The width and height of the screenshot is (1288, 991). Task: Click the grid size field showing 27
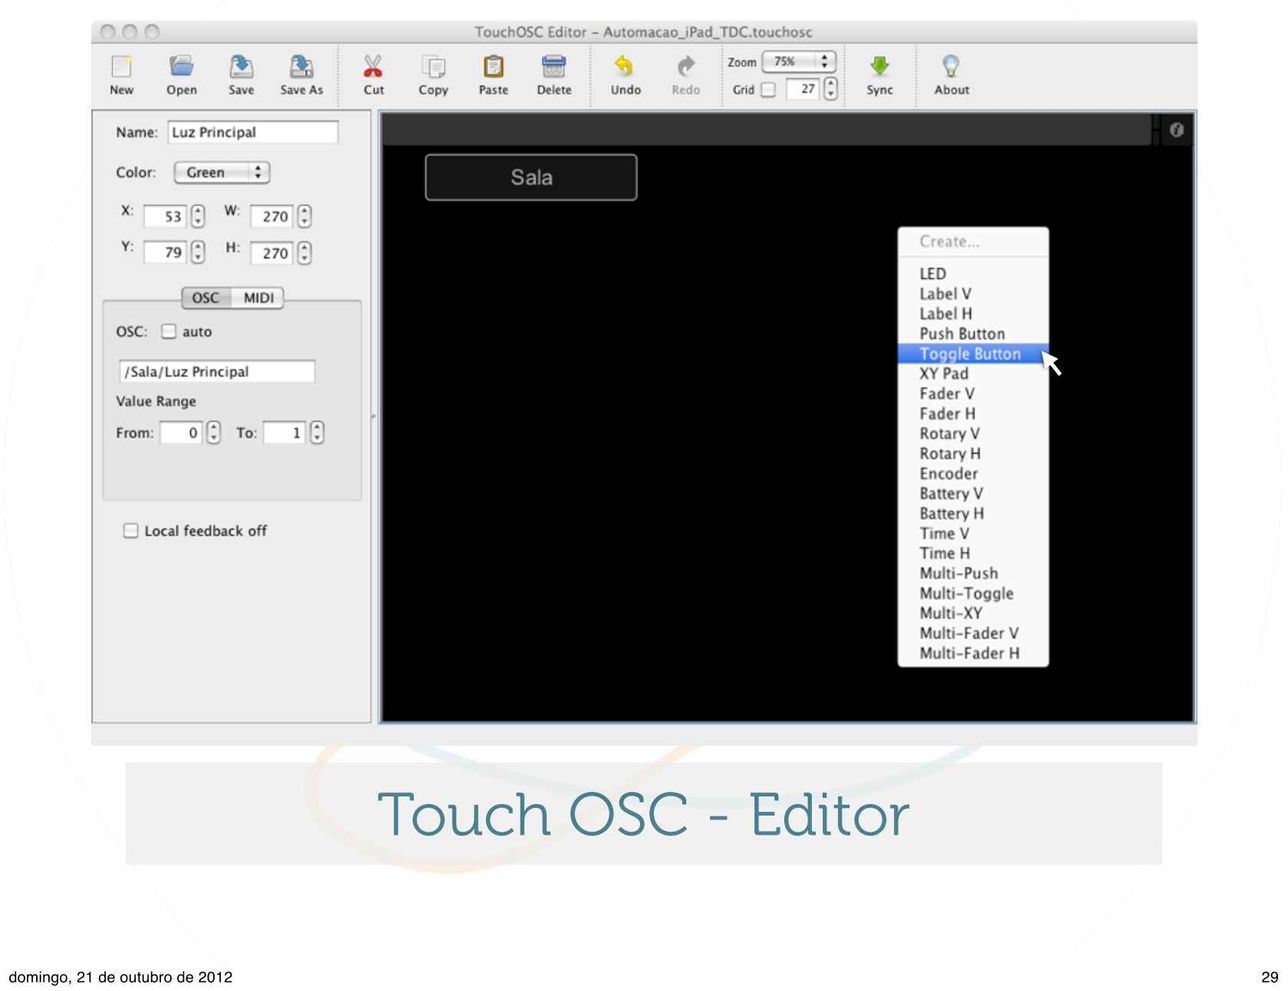803,90
